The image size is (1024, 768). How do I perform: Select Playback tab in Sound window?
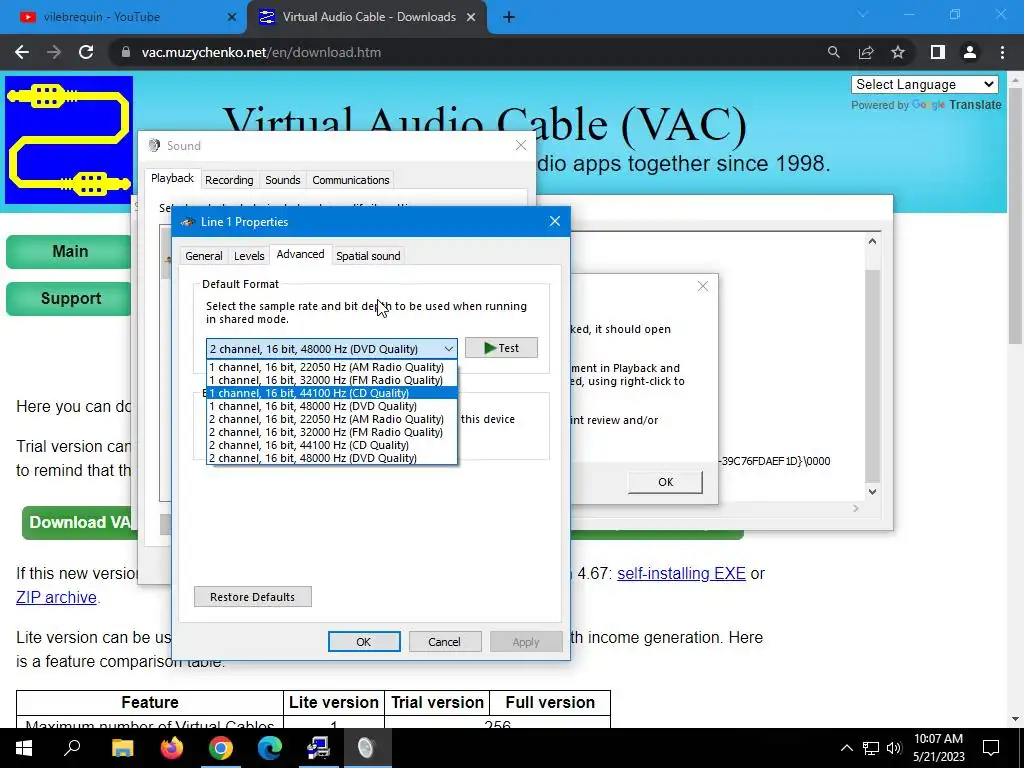tap(172, 178)
